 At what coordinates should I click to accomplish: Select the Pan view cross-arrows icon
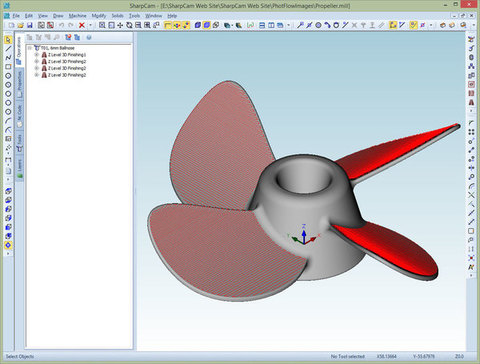pyautogui.click(x=120, y=25)
